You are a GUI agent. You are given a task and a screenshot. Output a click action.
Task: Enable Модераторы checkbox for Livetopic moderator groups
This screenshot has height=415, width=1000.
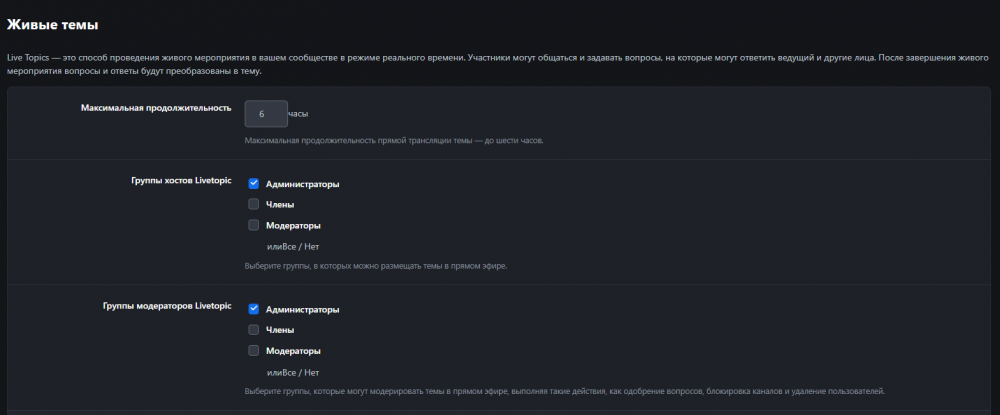[254, 350]
